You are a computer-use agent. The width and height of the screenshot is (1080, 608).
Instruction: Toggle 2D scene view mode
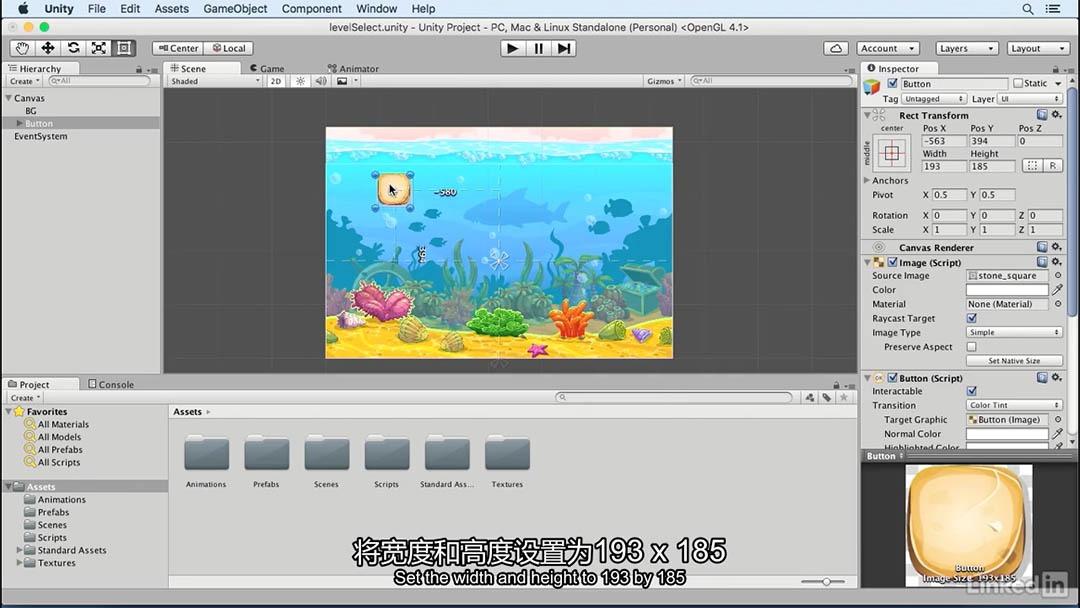(x=276, y=81)
